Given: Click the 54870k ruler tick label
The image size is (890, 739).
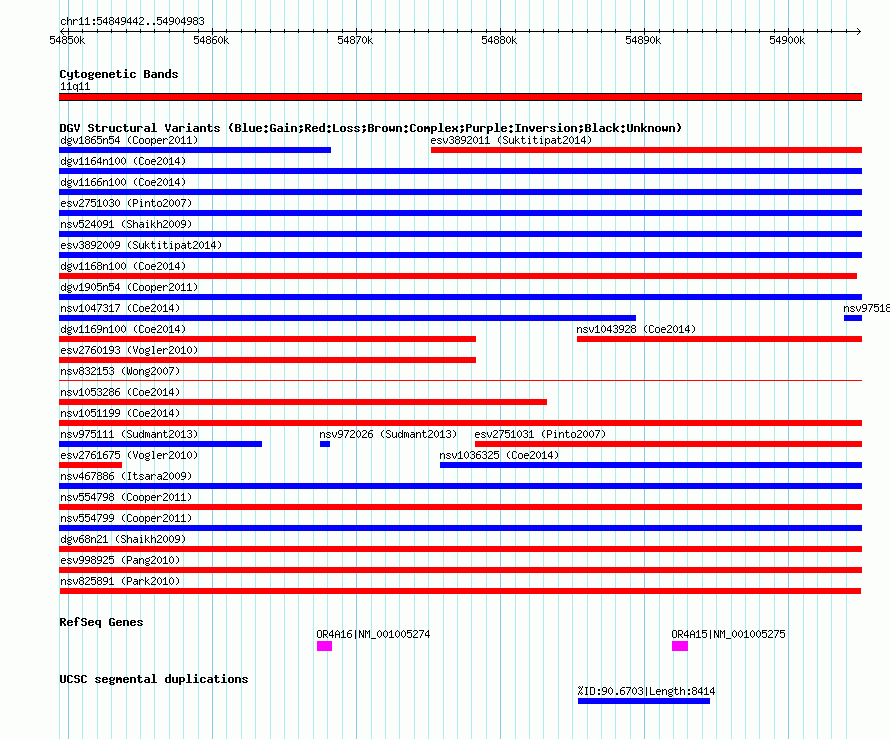Looking at the screenshot, I should click(x=355, y=40).
